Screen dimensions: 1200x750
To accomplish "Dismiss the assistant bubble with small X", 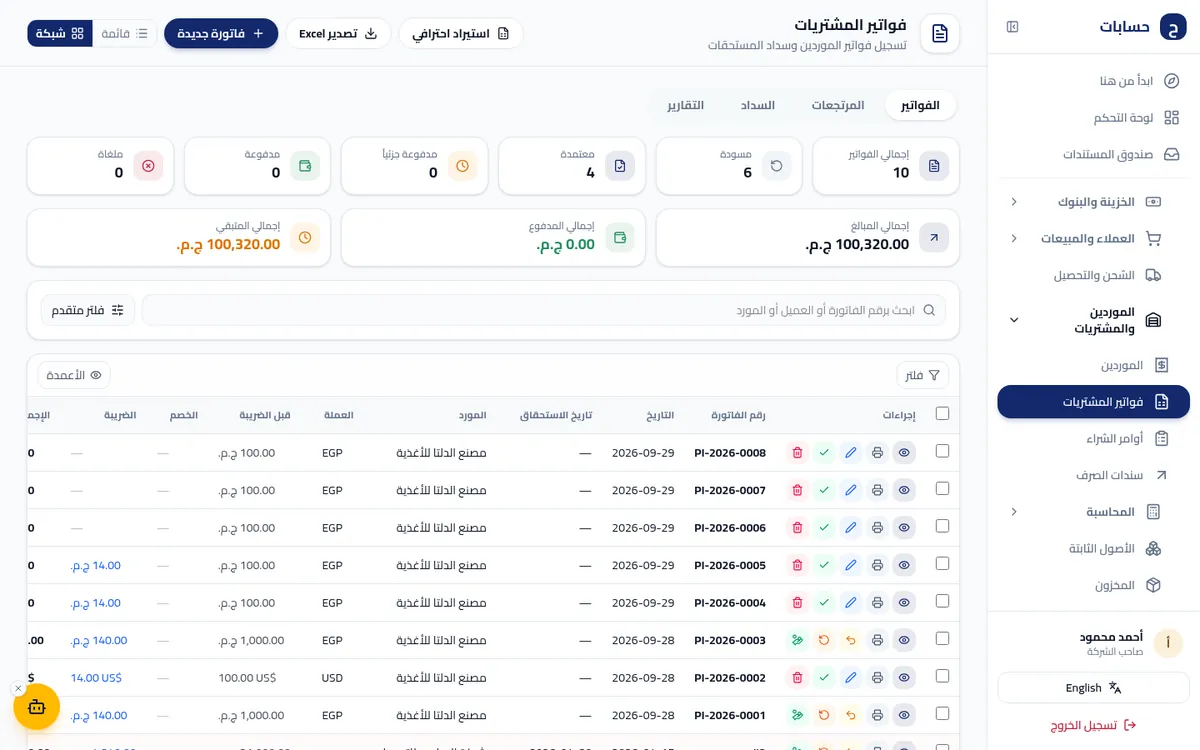I will [18, 689].
